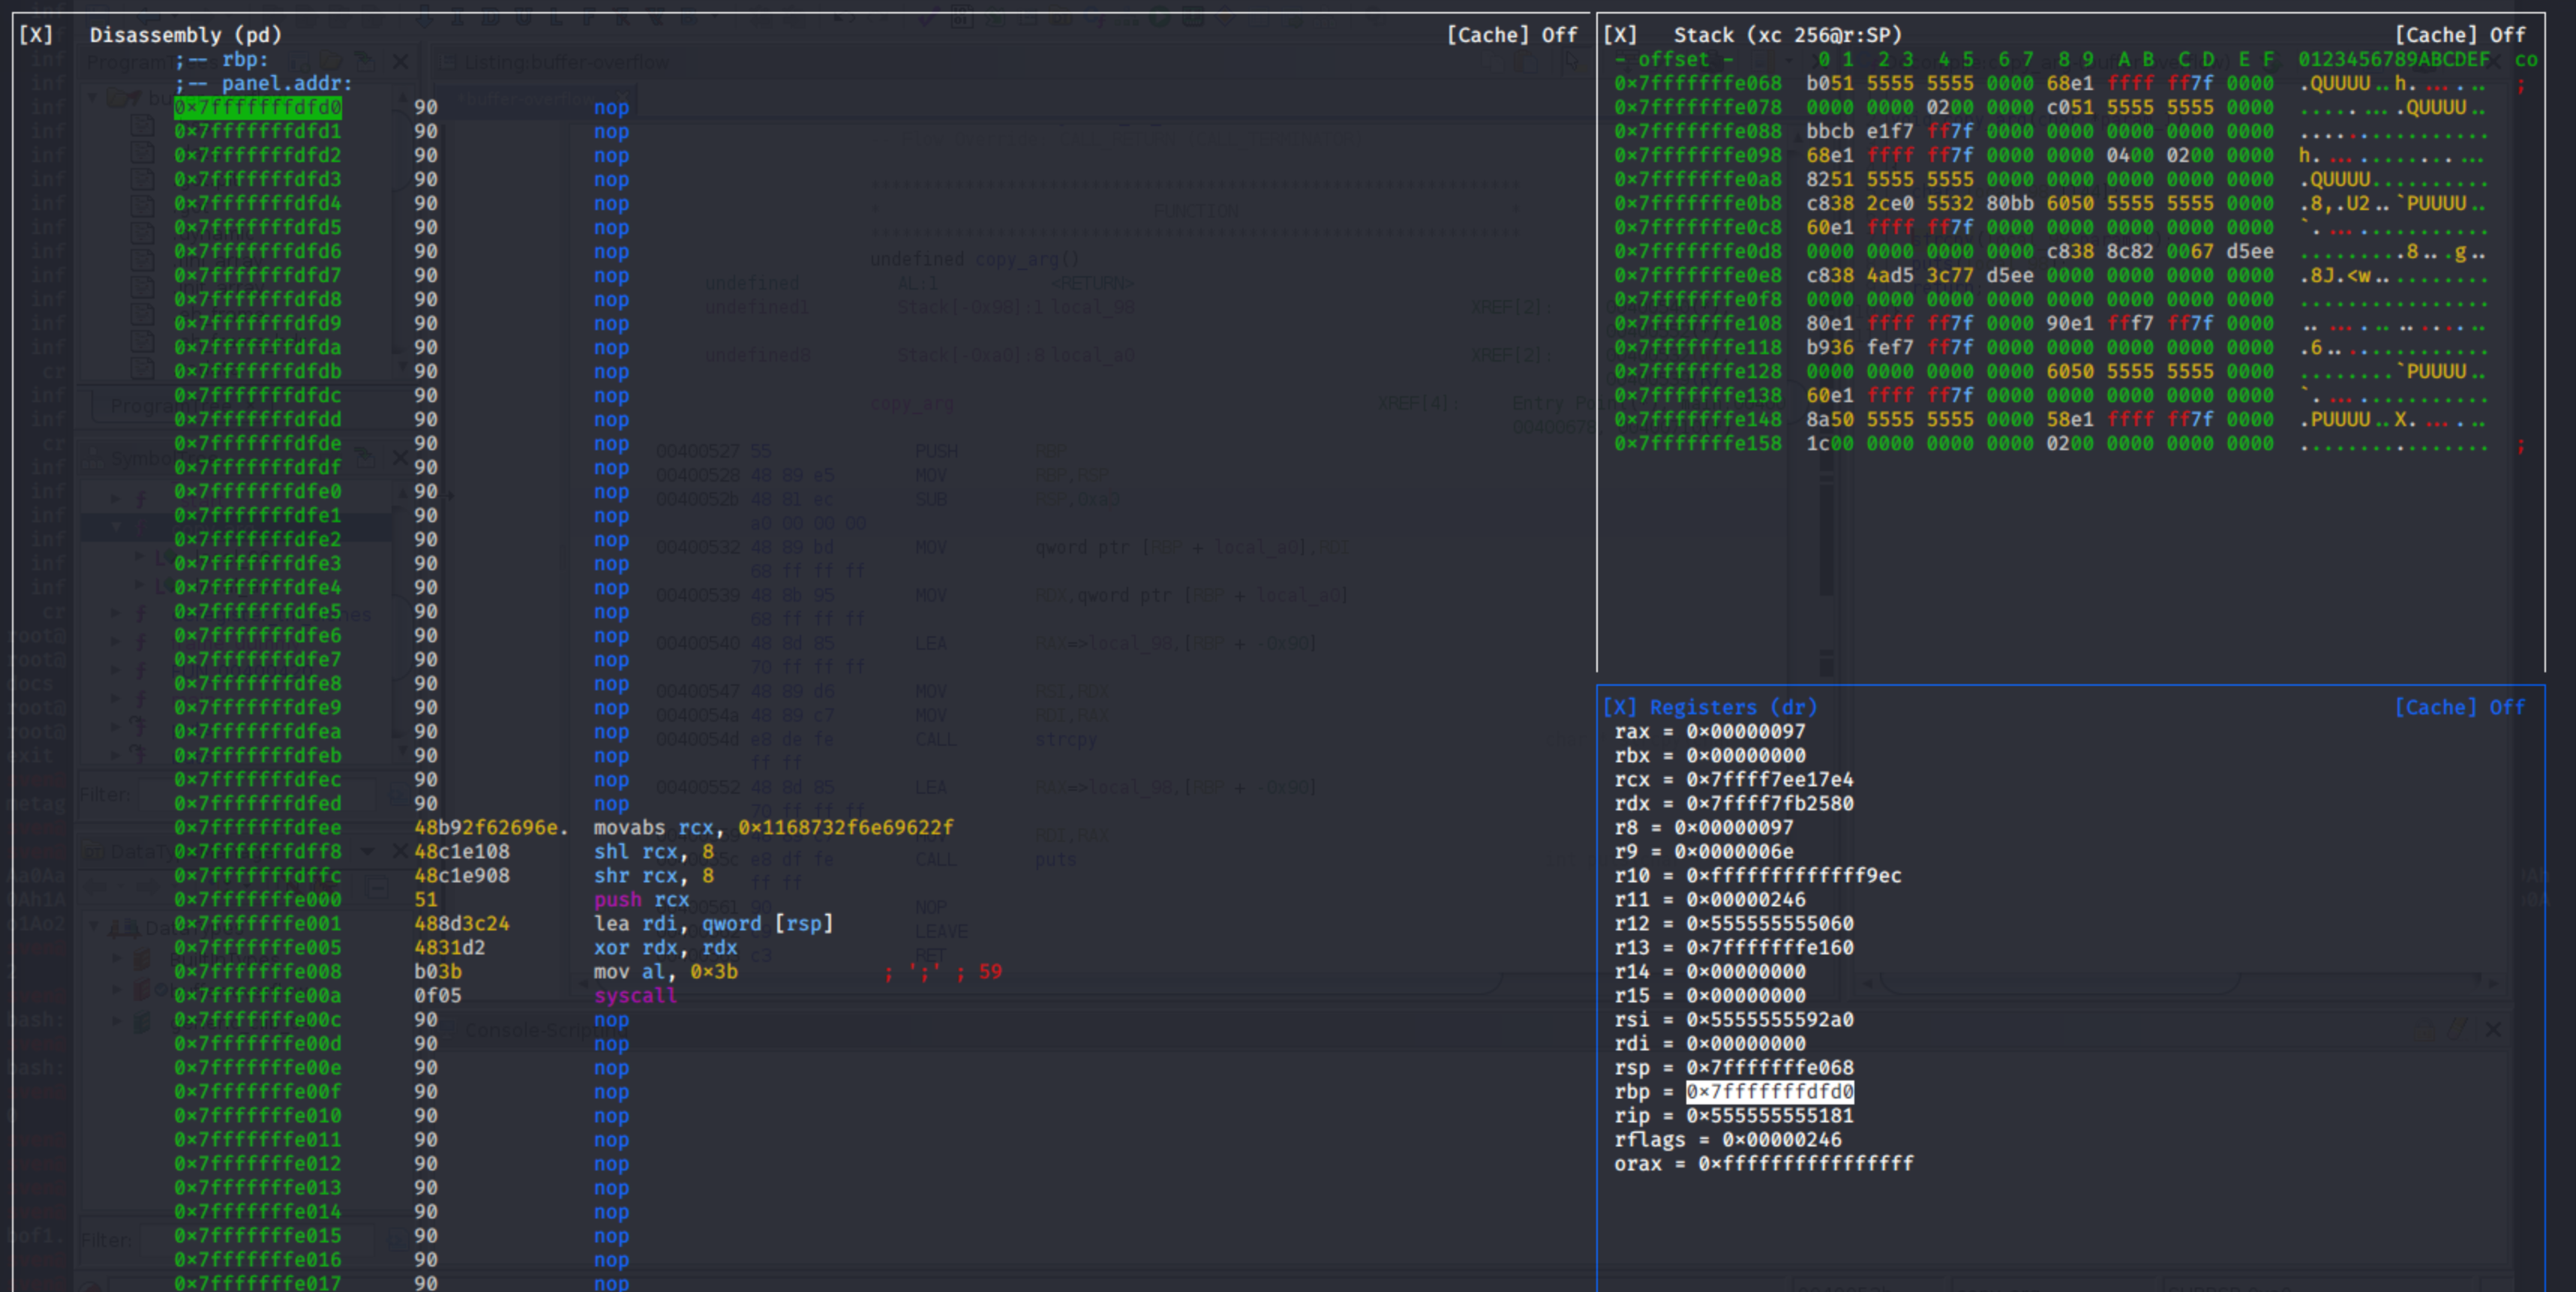Close the Stack panel with [X]
The height and width of the screenshot is (1292, 2576).
(x=1620, y=35)
